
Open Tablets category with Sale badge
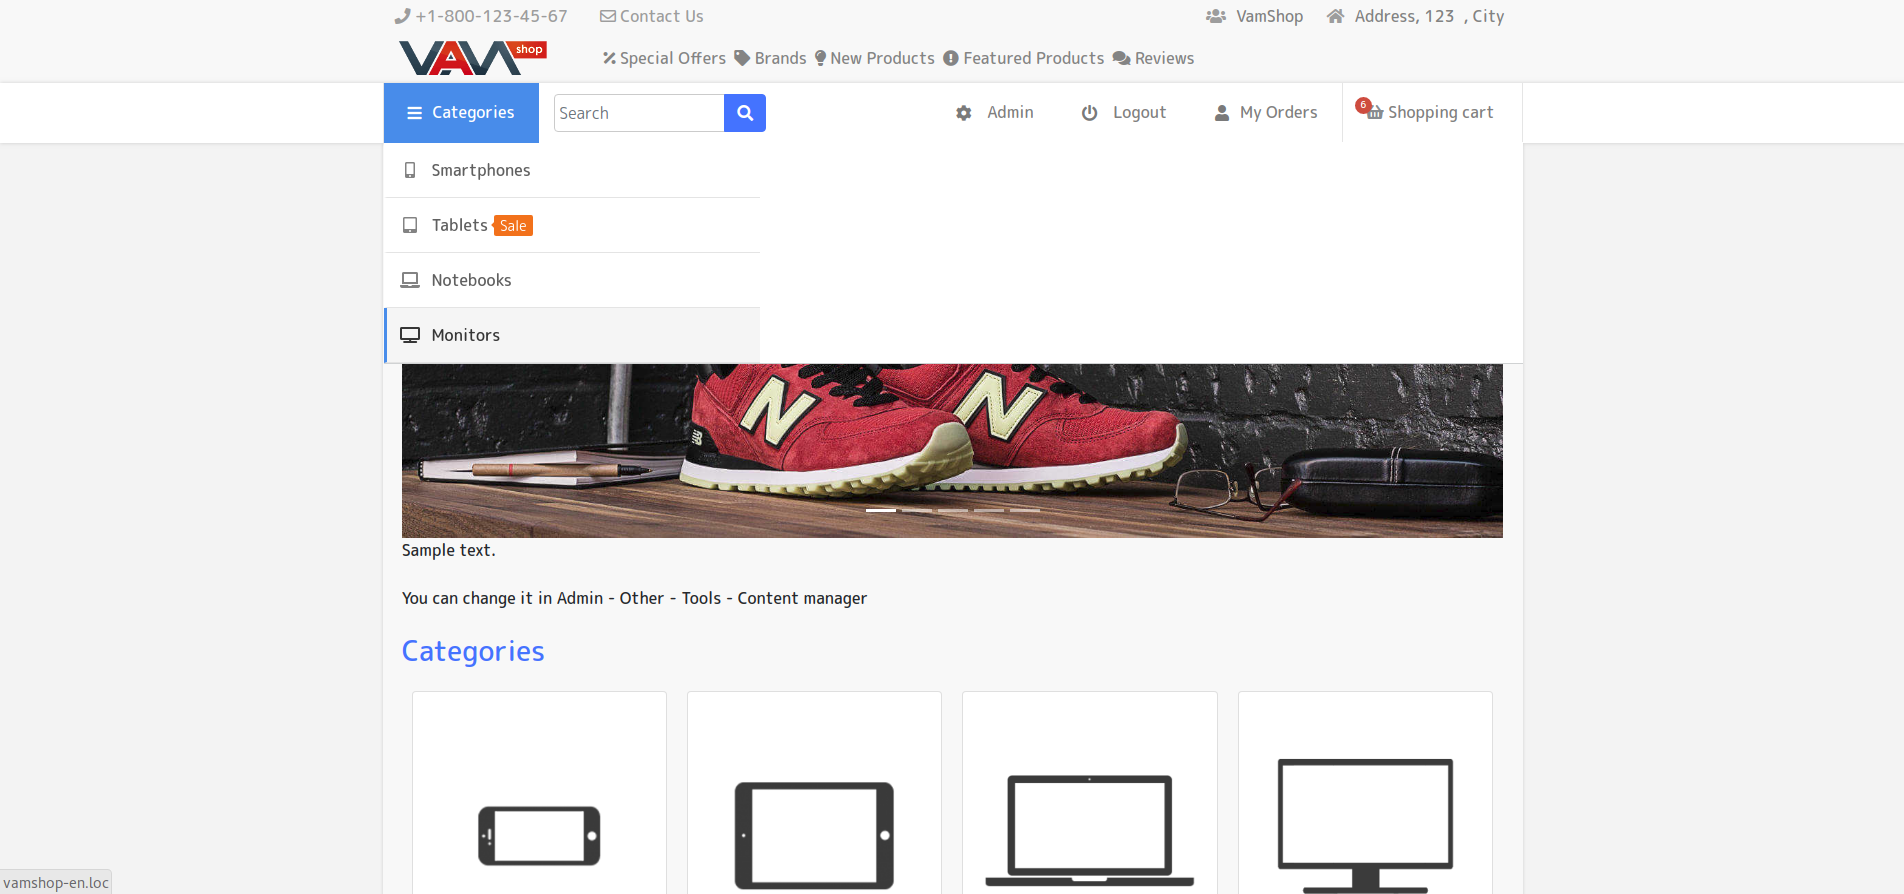[460, 225]
